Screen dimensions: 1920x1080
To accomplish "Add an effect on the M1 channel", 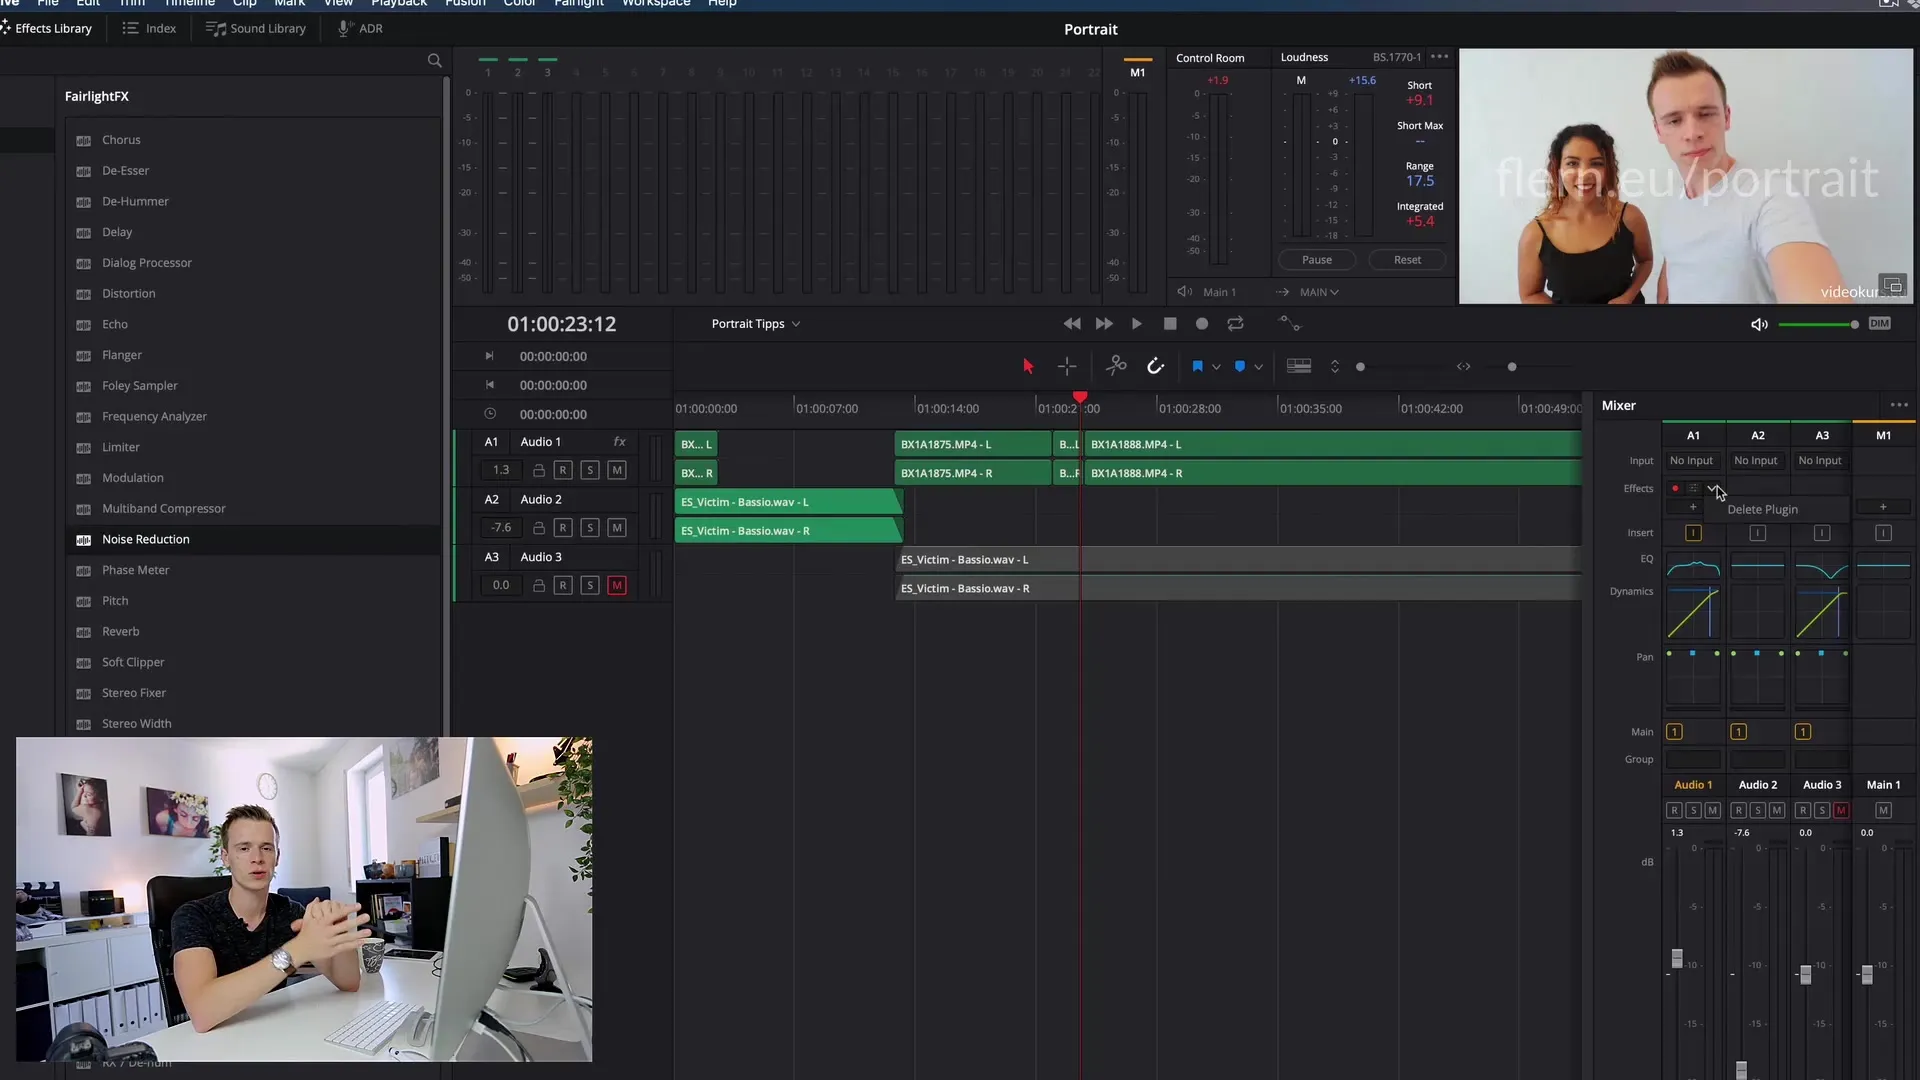I will 1883,507.
